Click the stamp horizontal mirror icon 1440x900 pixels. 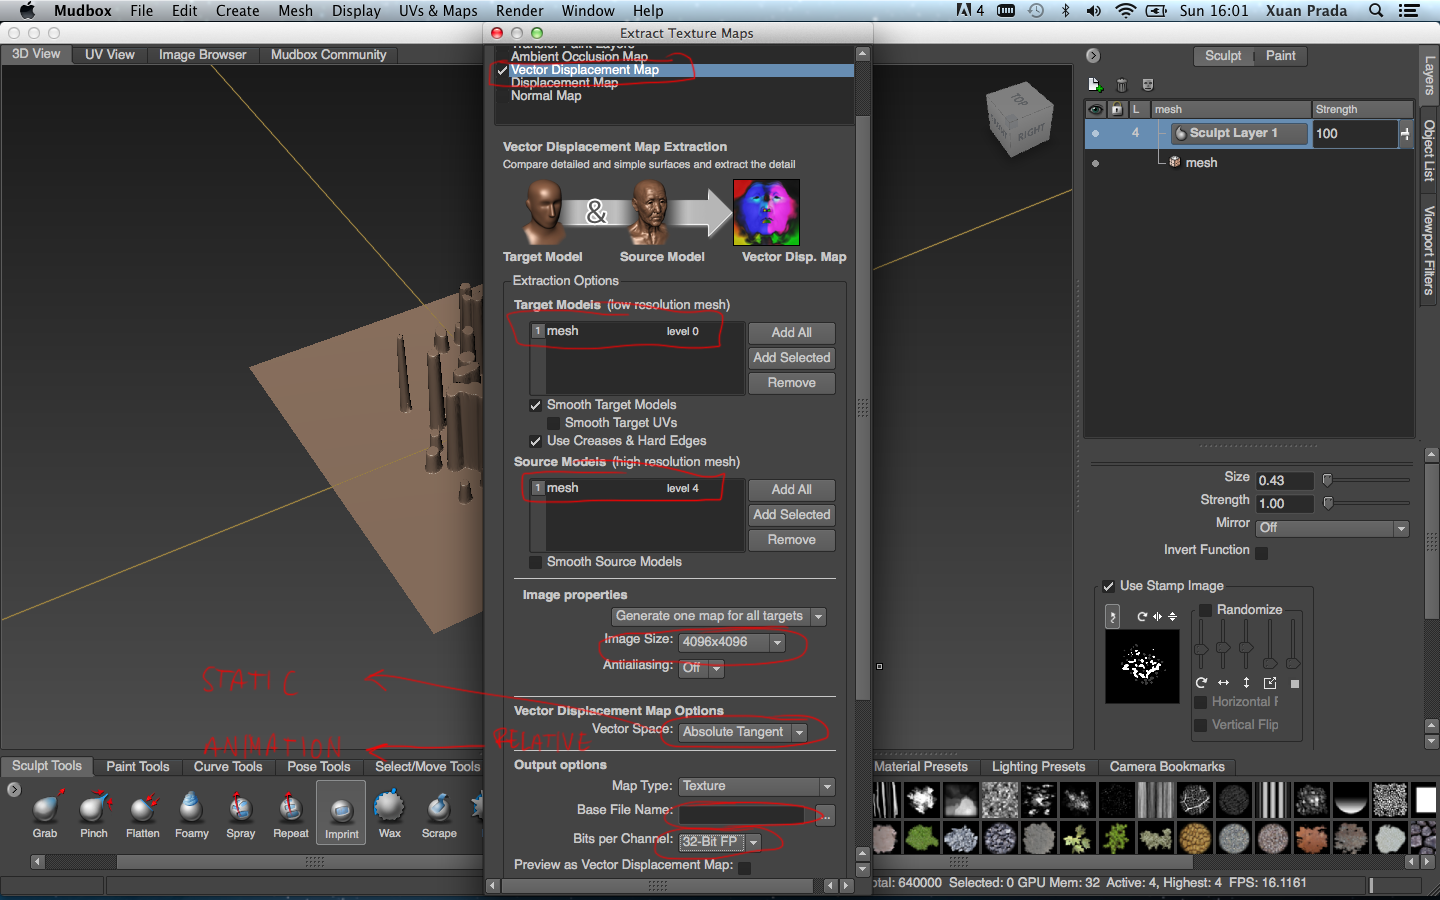point(1158,617)
